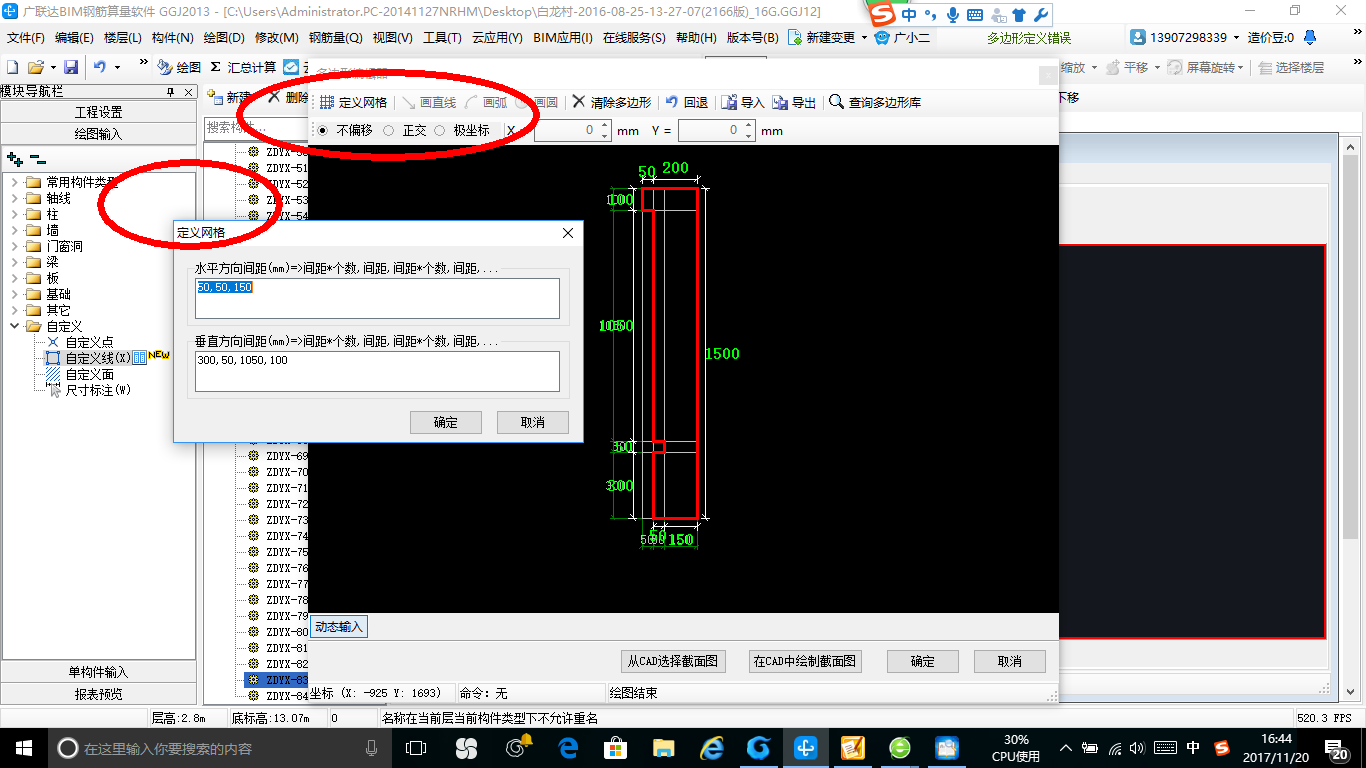
Task: Click the 工程设置 navigation button
Action: 99,112
